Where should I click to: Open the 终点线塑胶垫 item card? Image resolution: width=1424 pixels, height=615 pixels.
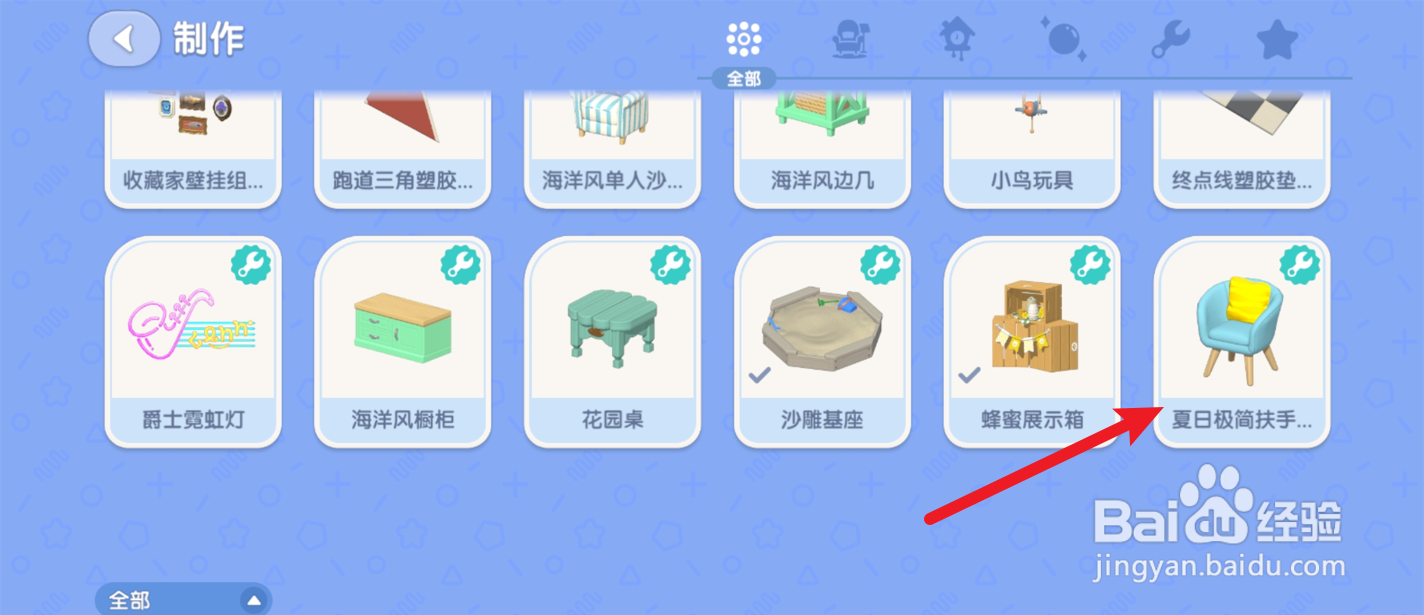click(1242, 148)
